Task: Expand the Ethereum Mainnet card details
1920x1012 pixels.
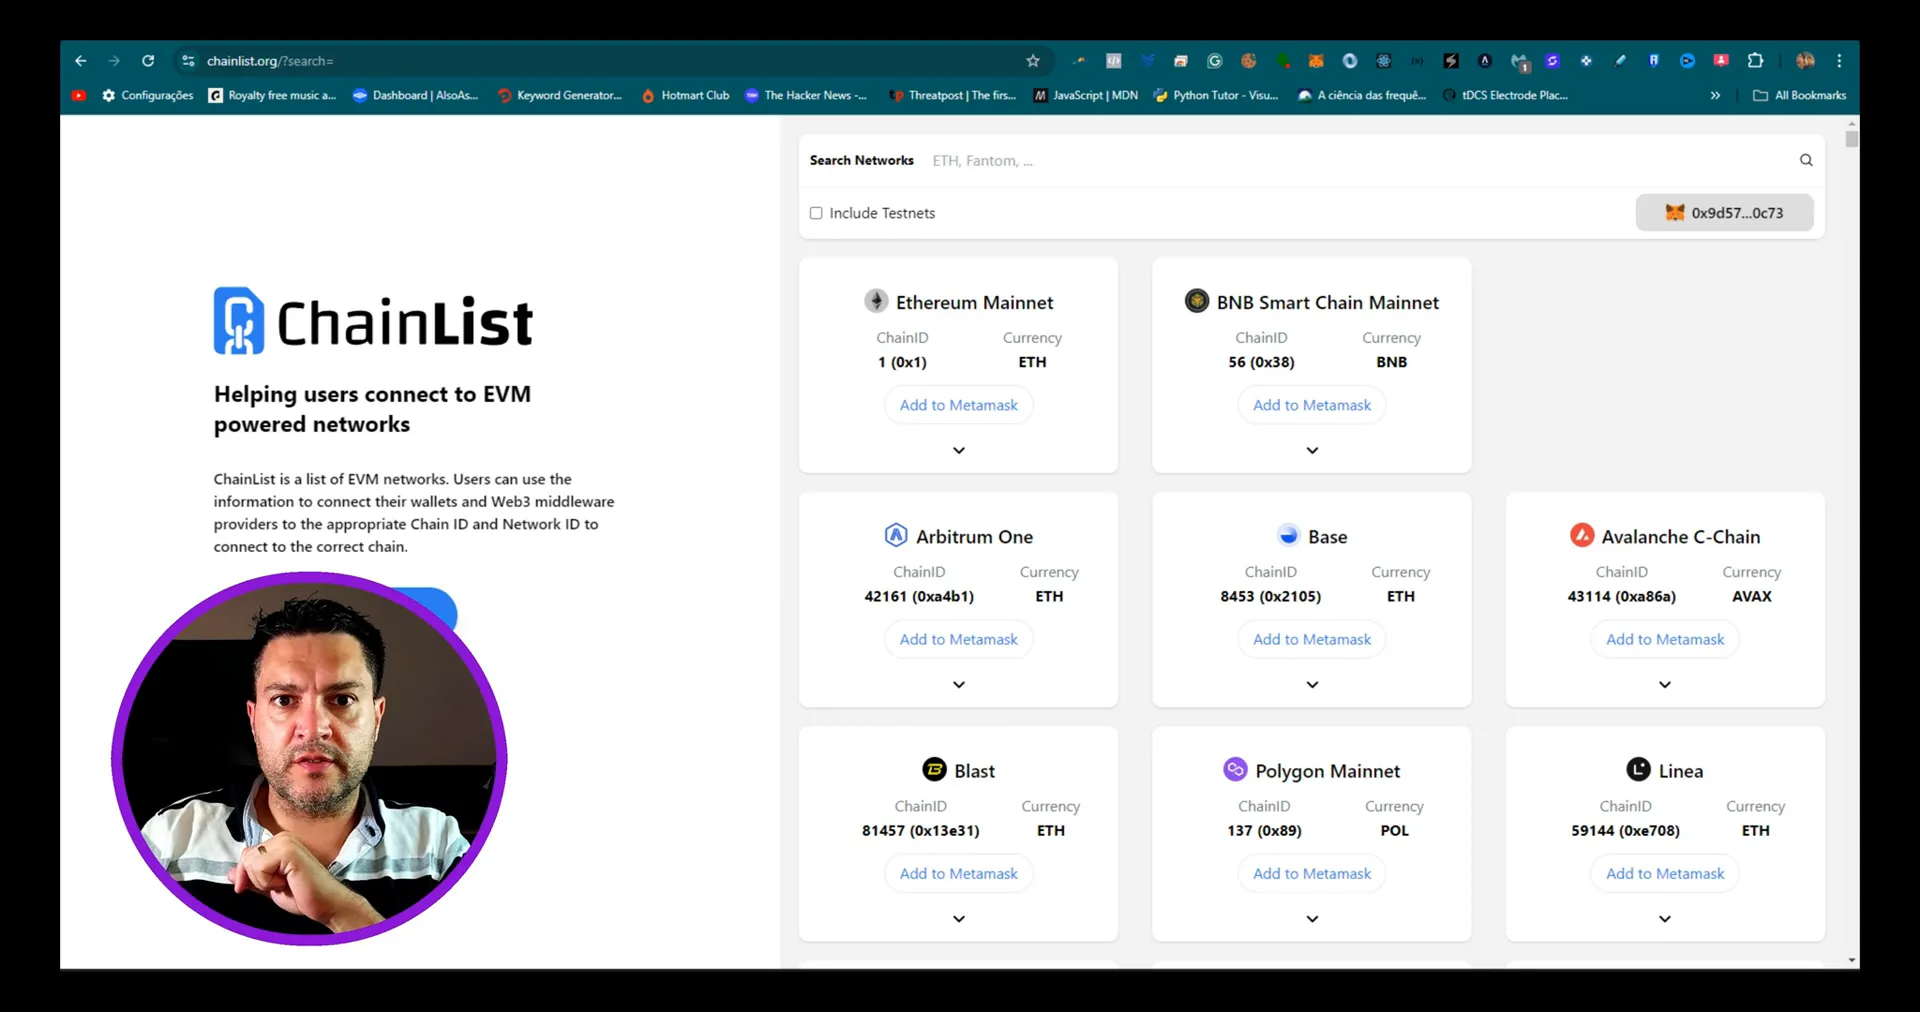Action: 959,450
